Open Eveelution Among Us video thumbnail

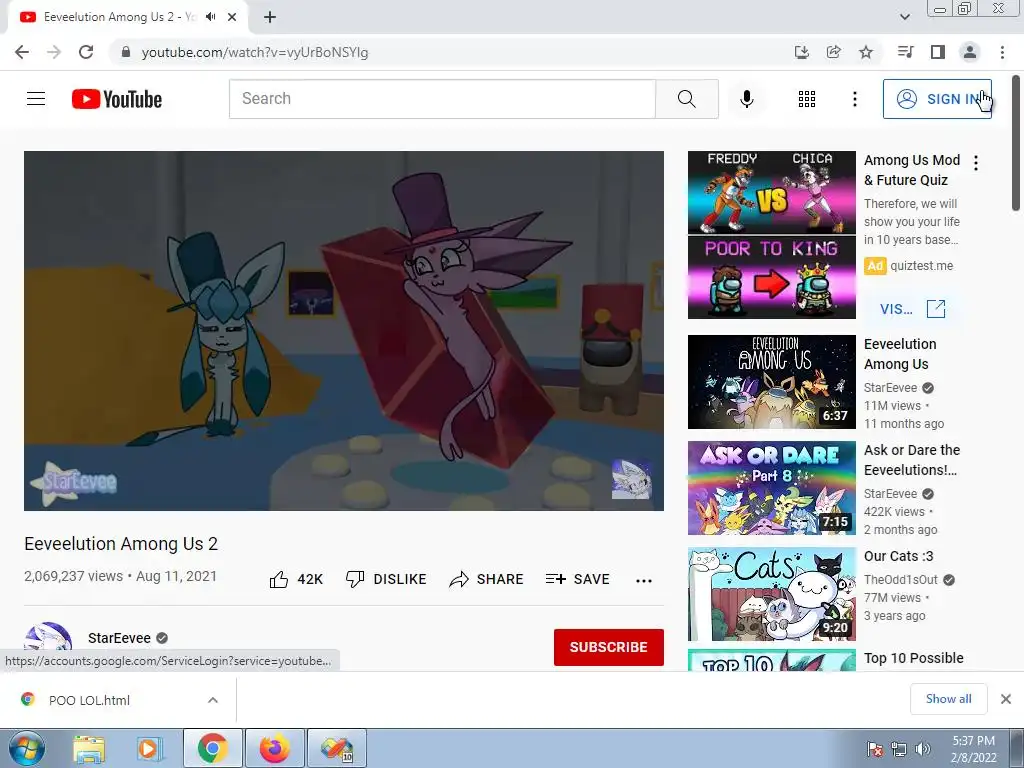click(771, 382)
